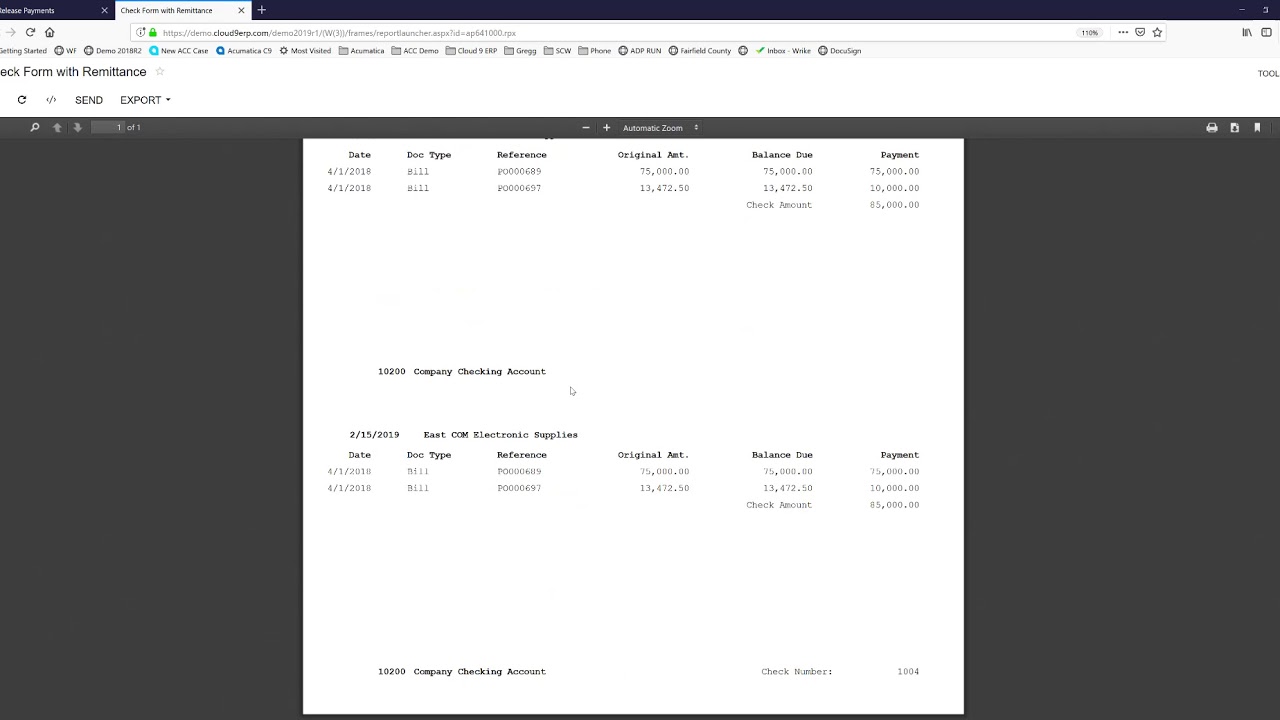Viewport: 1280px width, 720px height.
Task: Open a new browser tab
Action: pos(262,10)
